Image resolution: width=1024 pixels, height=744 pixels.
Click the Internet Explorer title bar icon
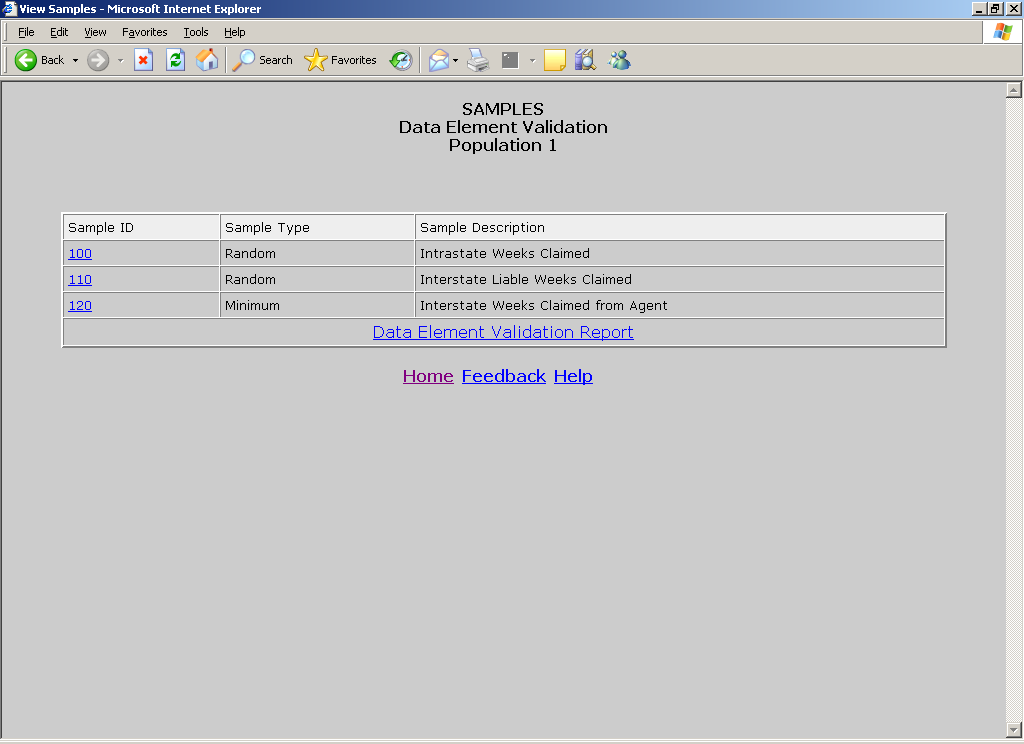point(9,8)
